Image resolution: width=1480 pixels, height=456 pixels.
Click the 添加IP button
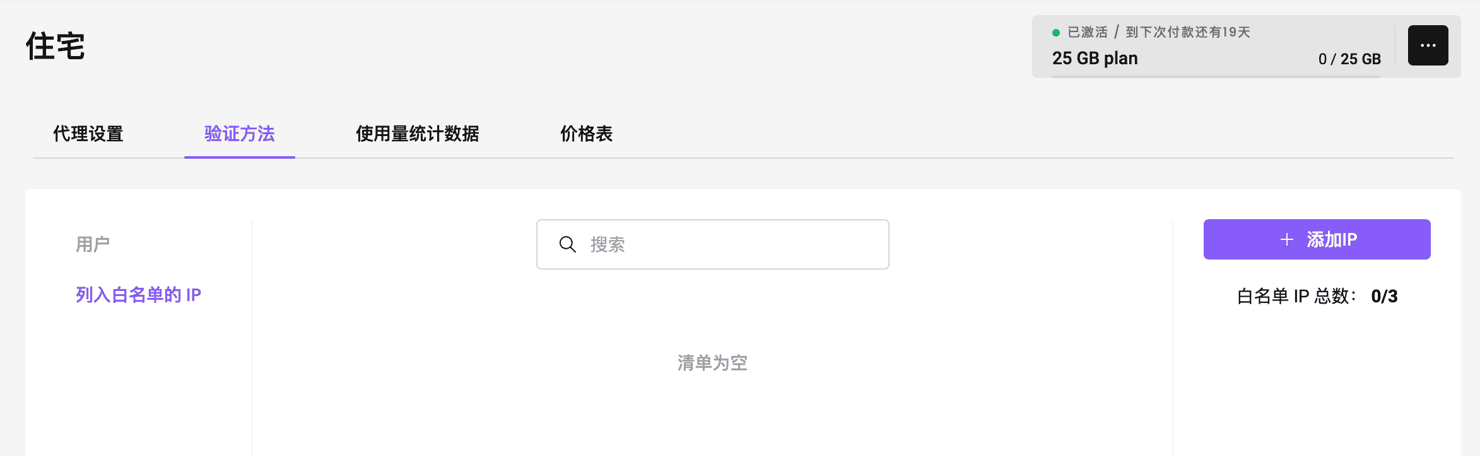pos(1316,239)
